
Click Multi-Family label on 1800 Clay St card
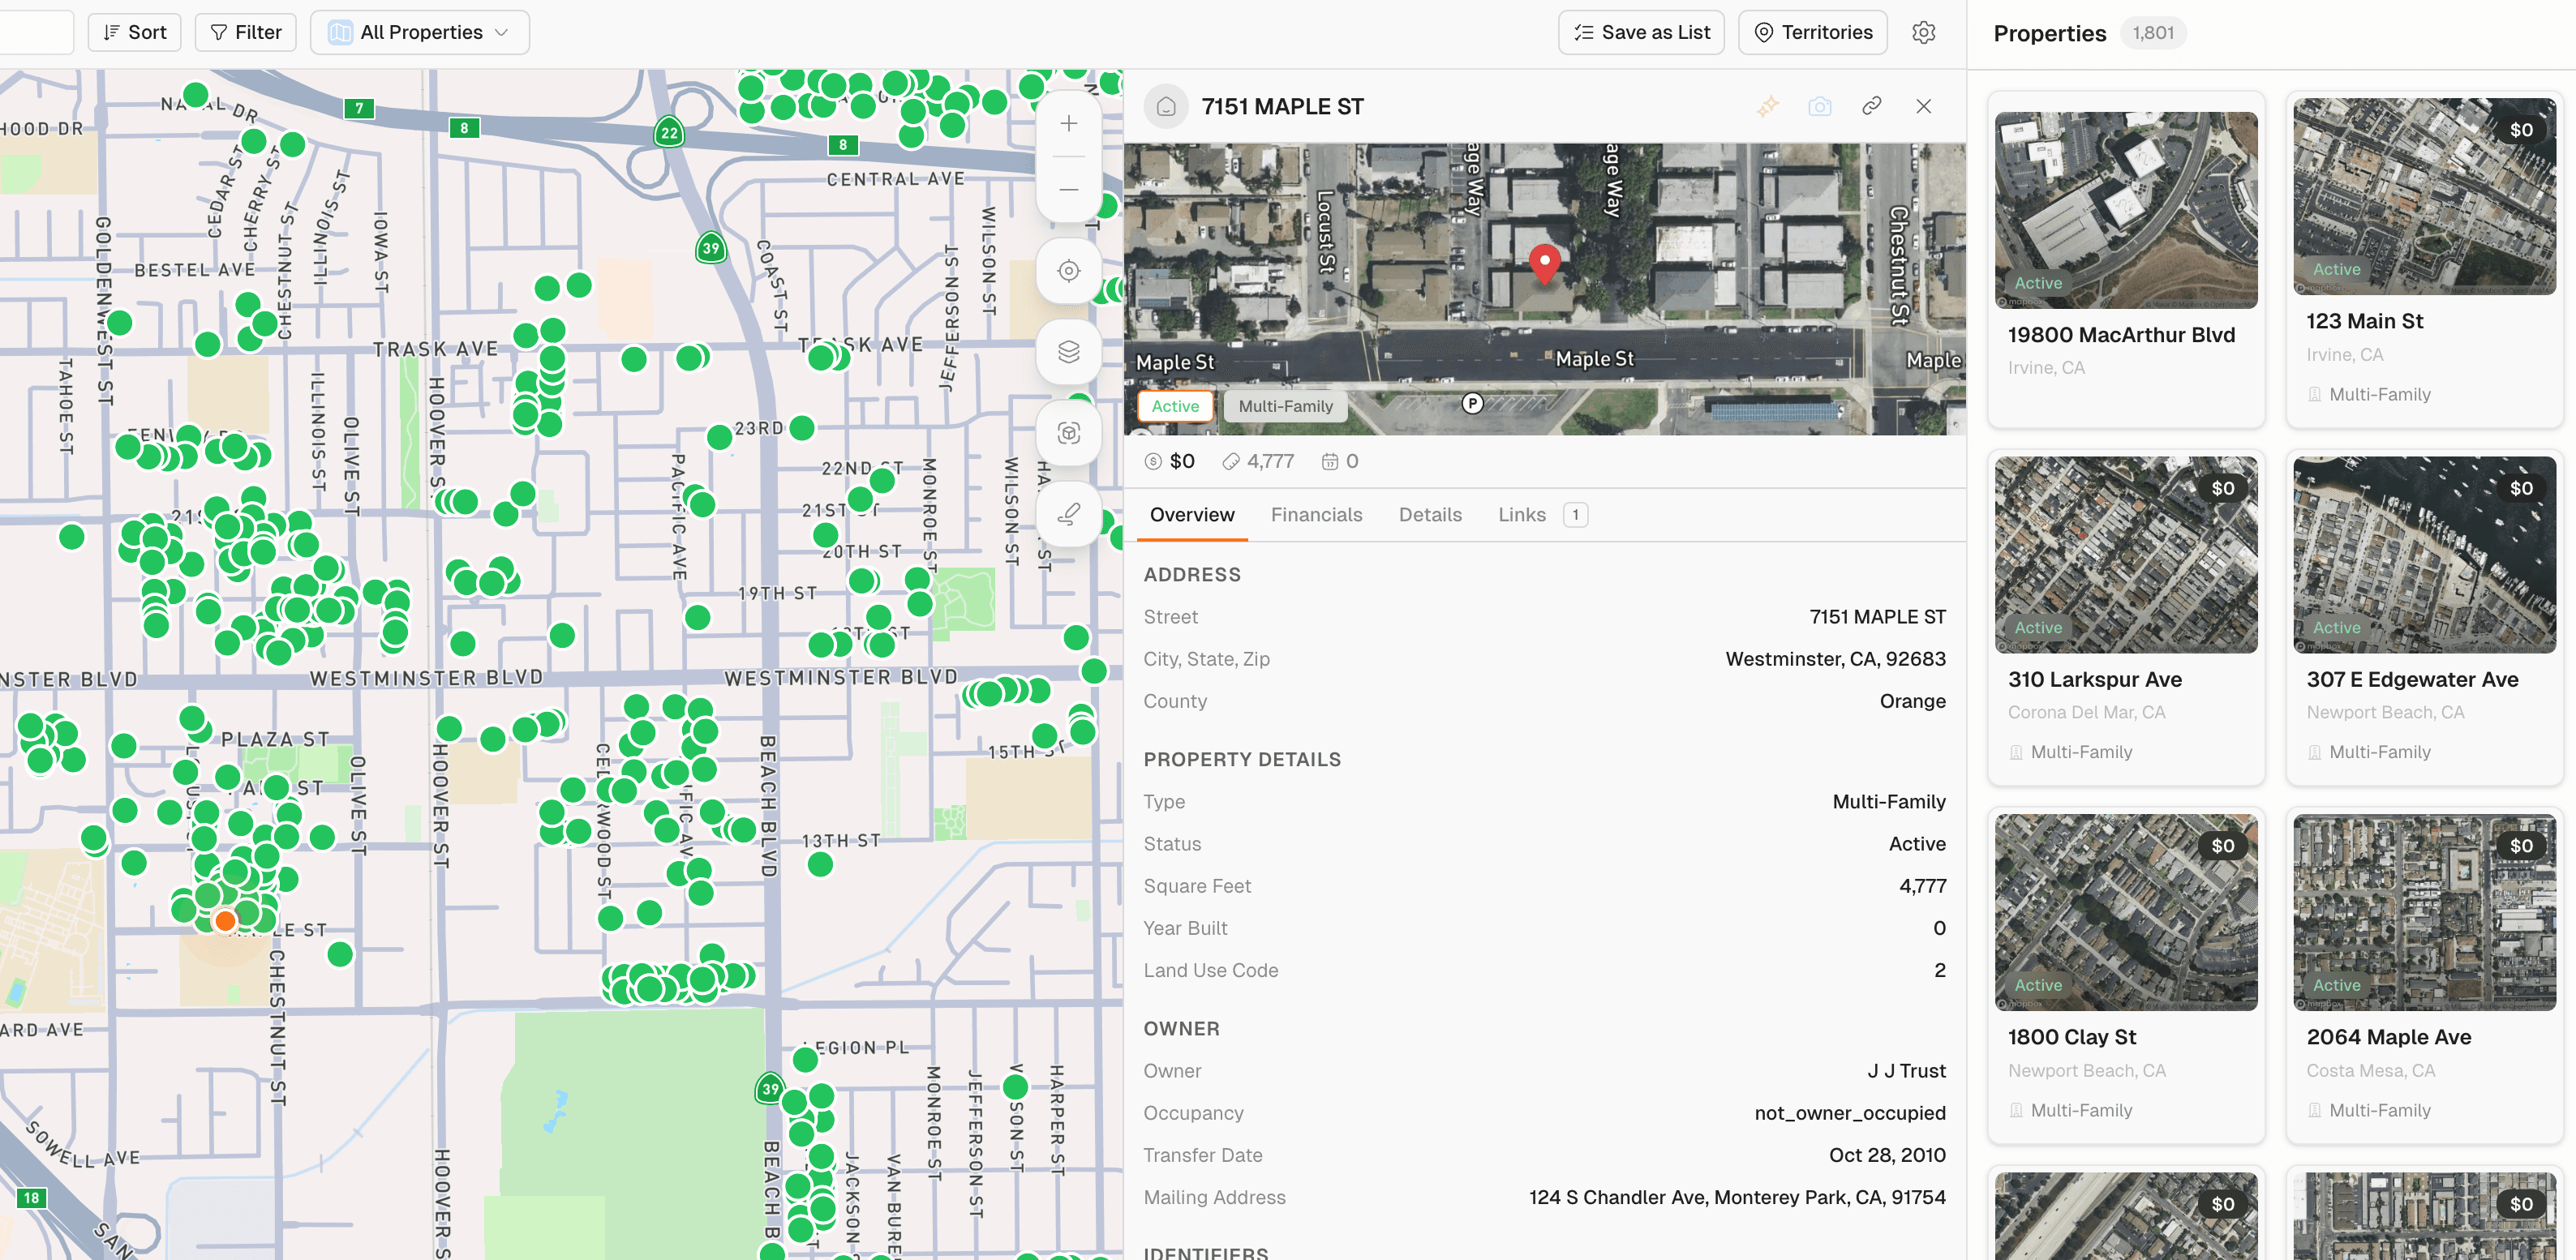coord(2080,1110)
